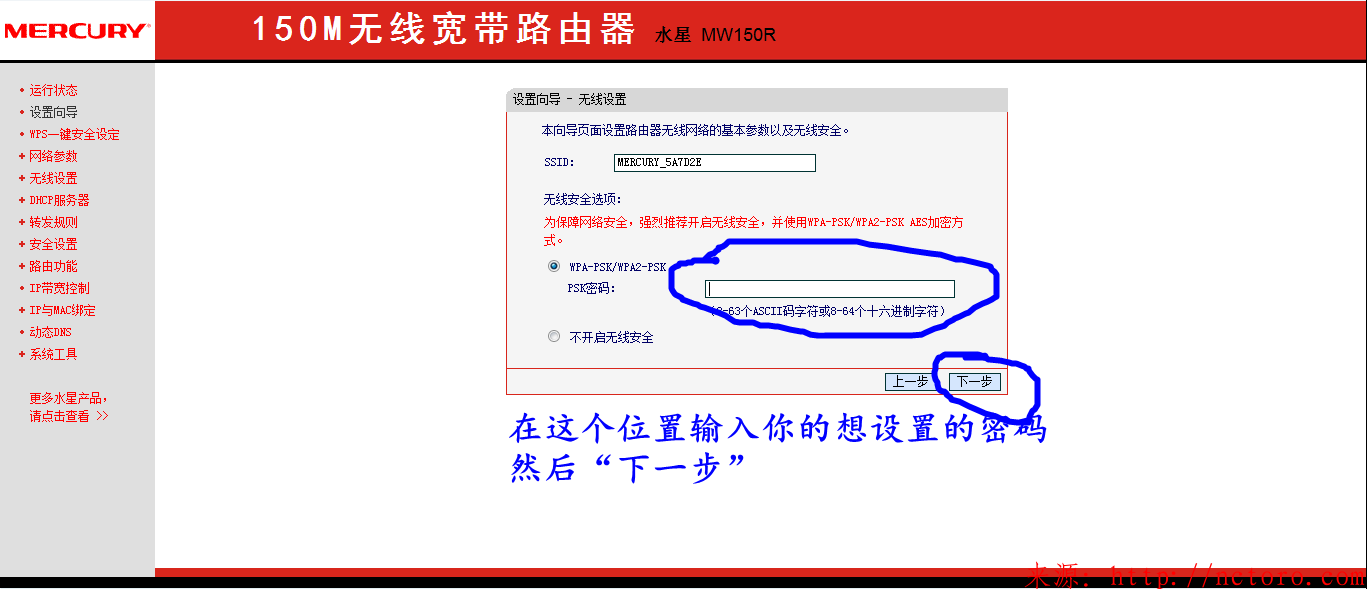This screenshot has width=1367, height=589.
Task: Click the 设置向导 - 无线设置 title
Action: (570, 100)
